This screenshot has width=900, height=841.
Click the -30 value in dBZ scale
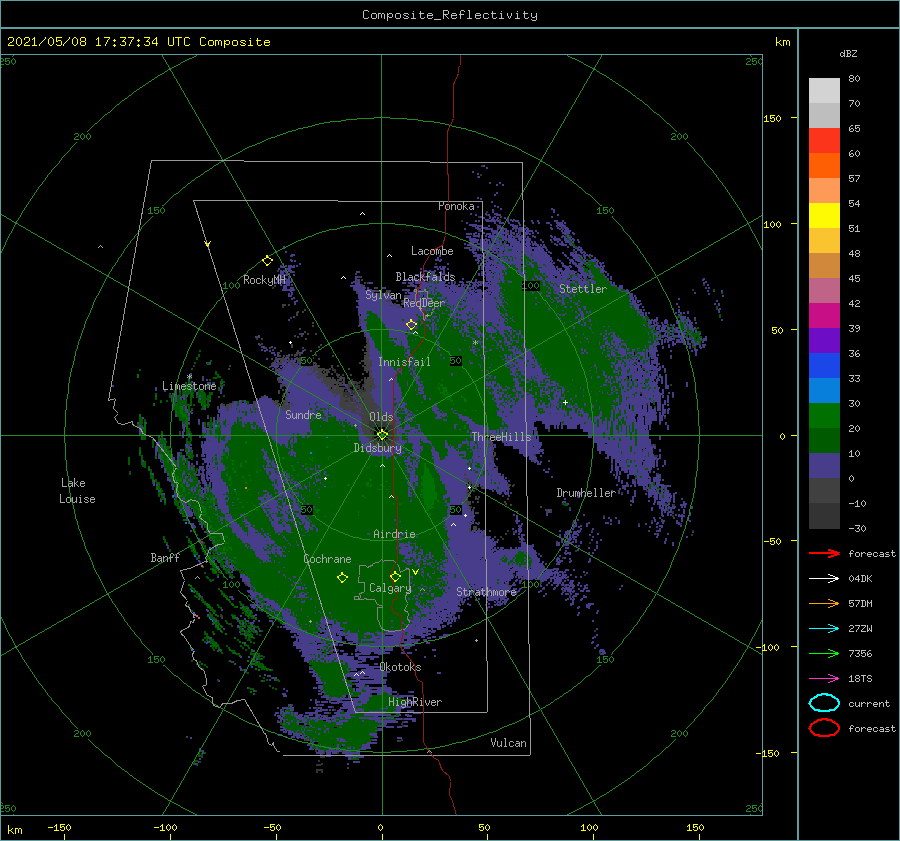858,528
